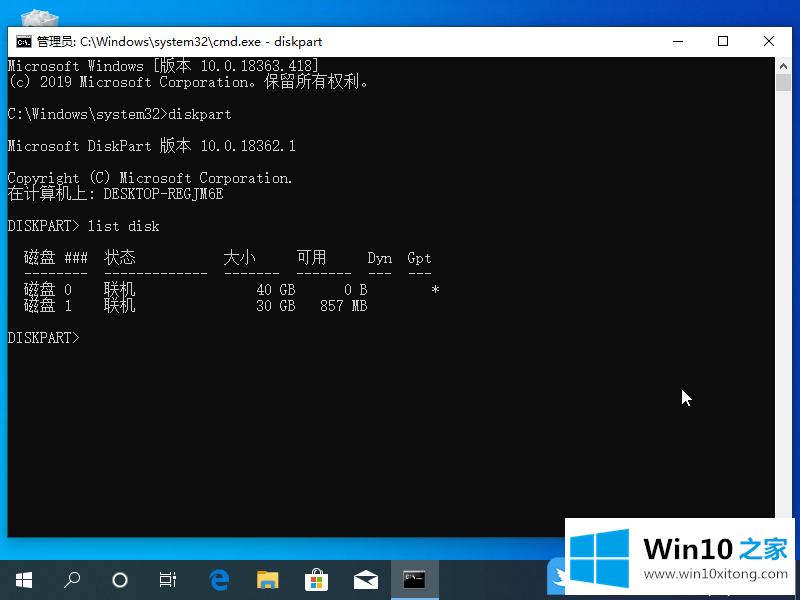
Task: Open Microsoft Store from taskbar
Action: tap(316, 580)
